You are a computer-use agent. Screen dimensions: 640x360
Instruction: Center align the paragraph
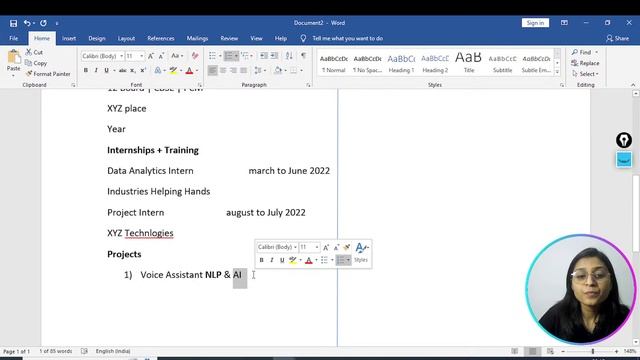point(223,71)
